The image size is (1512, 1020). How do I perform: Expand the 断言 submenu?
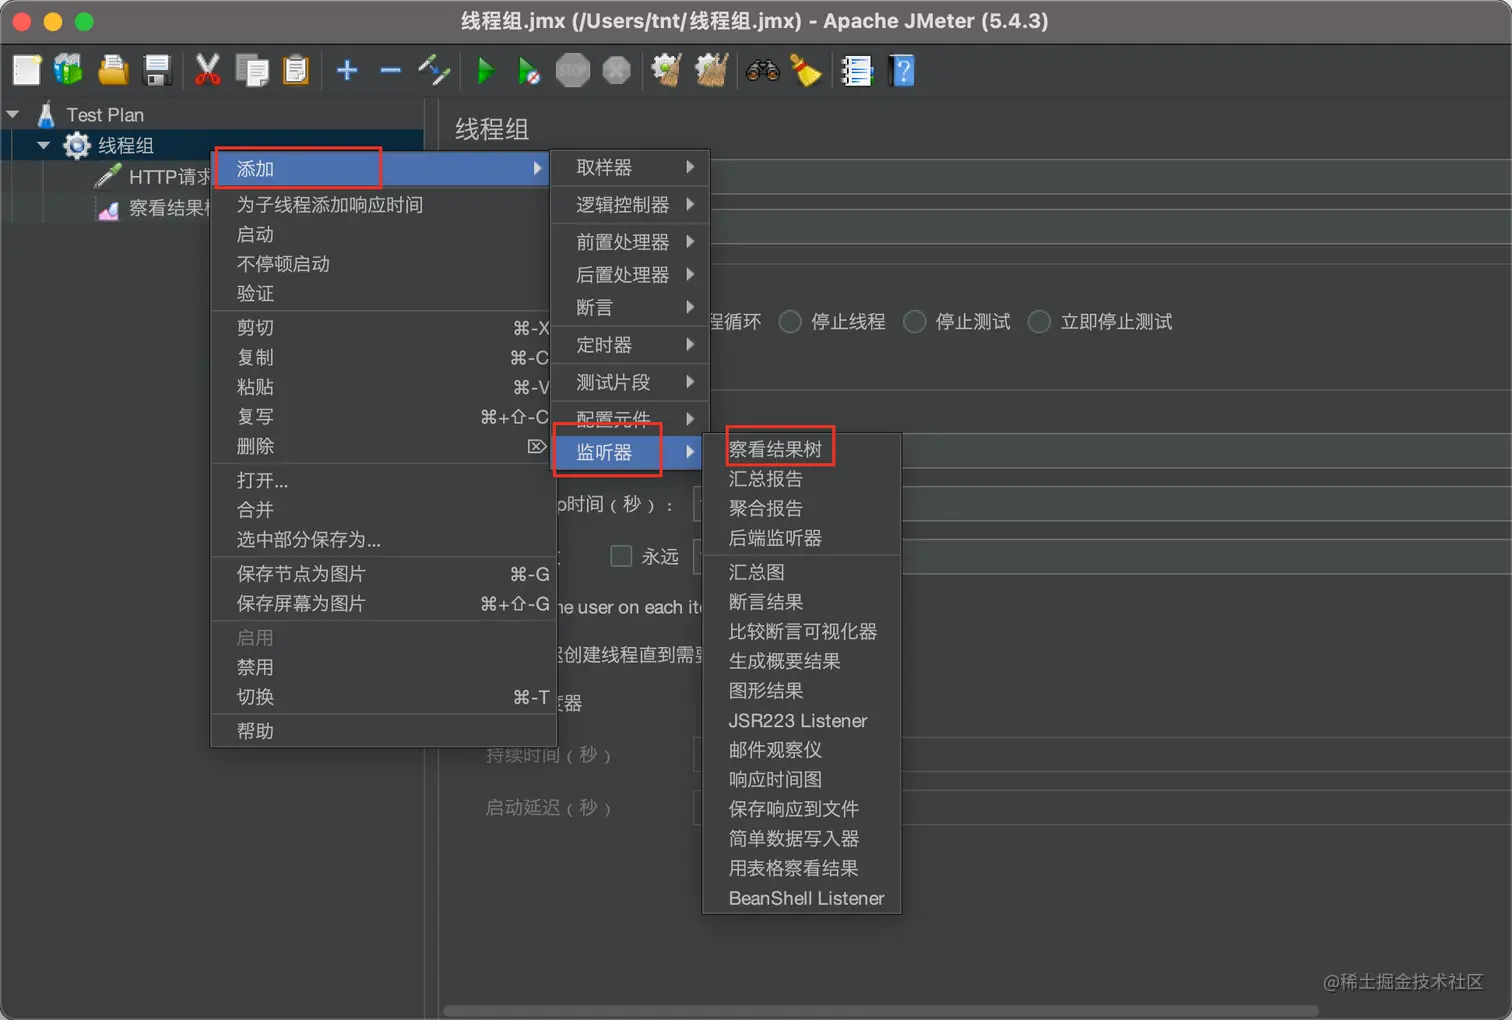tap(630, 307)
